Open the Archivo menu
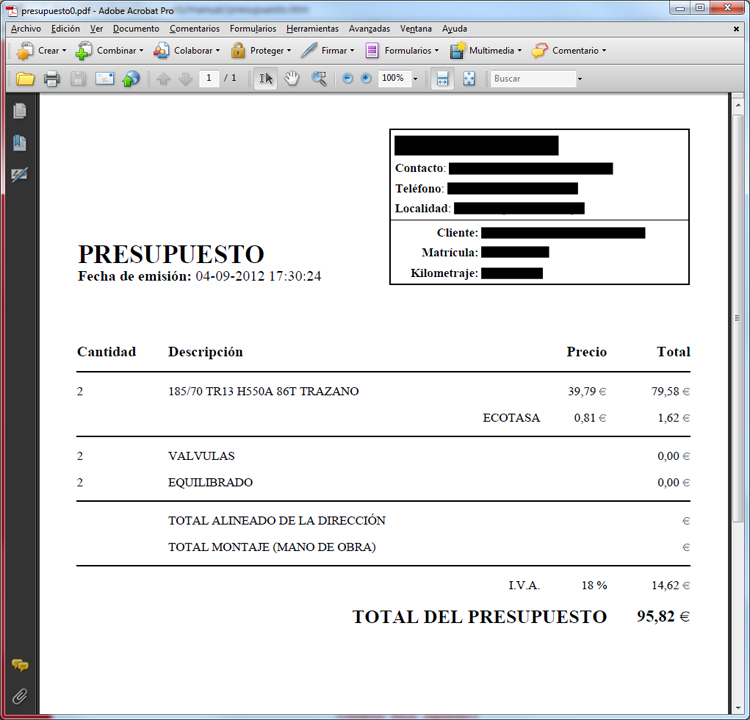 coord(26,29)
